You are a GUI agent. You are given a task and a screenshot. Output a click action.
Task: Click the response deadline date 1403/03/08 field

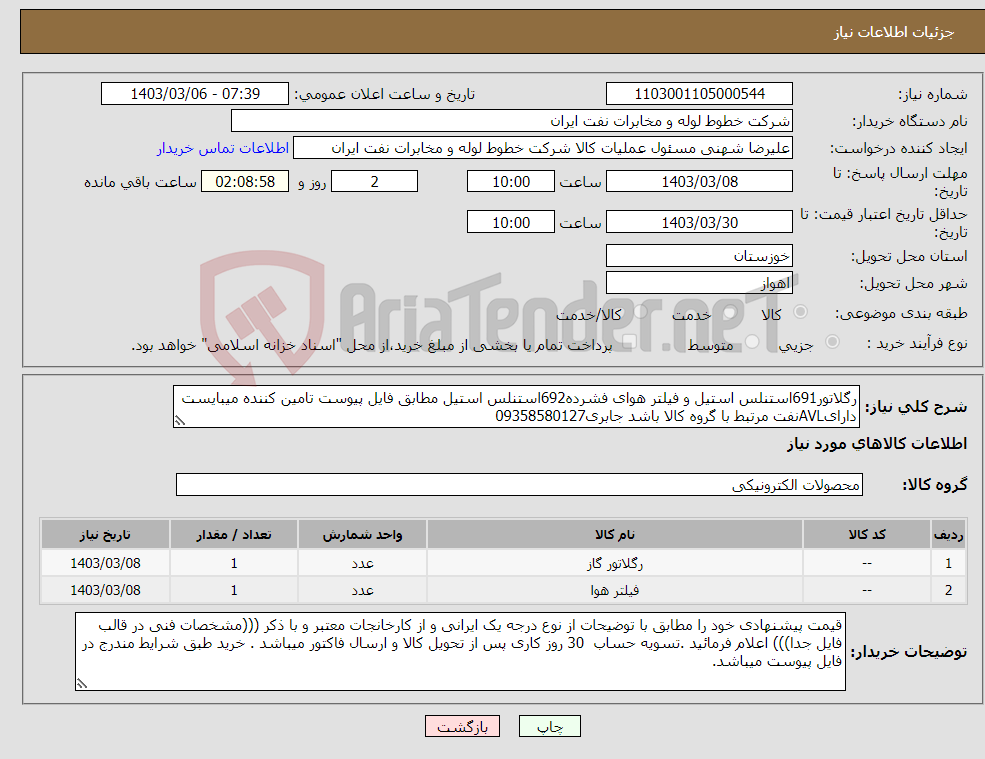699,182
